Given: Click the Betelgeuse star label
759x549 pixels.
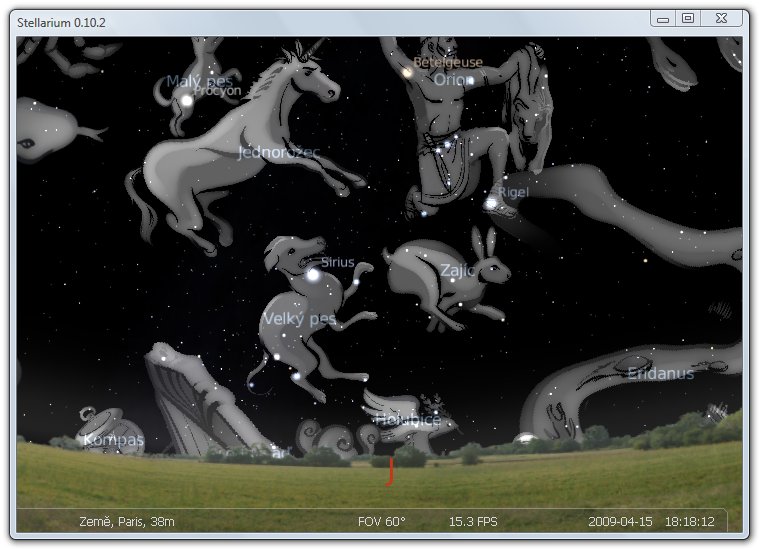Looking at the screenshot, I should [448, 62].
